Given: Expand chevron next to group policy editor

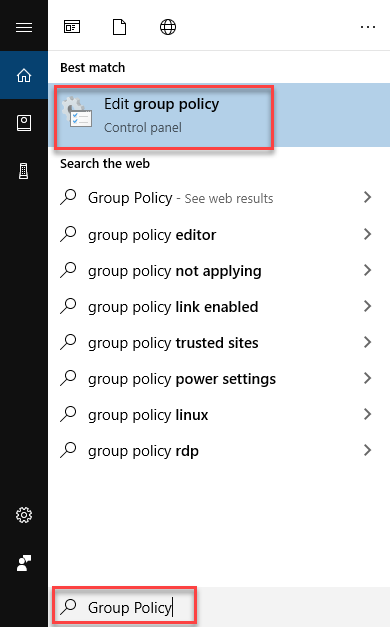Looking at the screenshot, I should [368, 234].
